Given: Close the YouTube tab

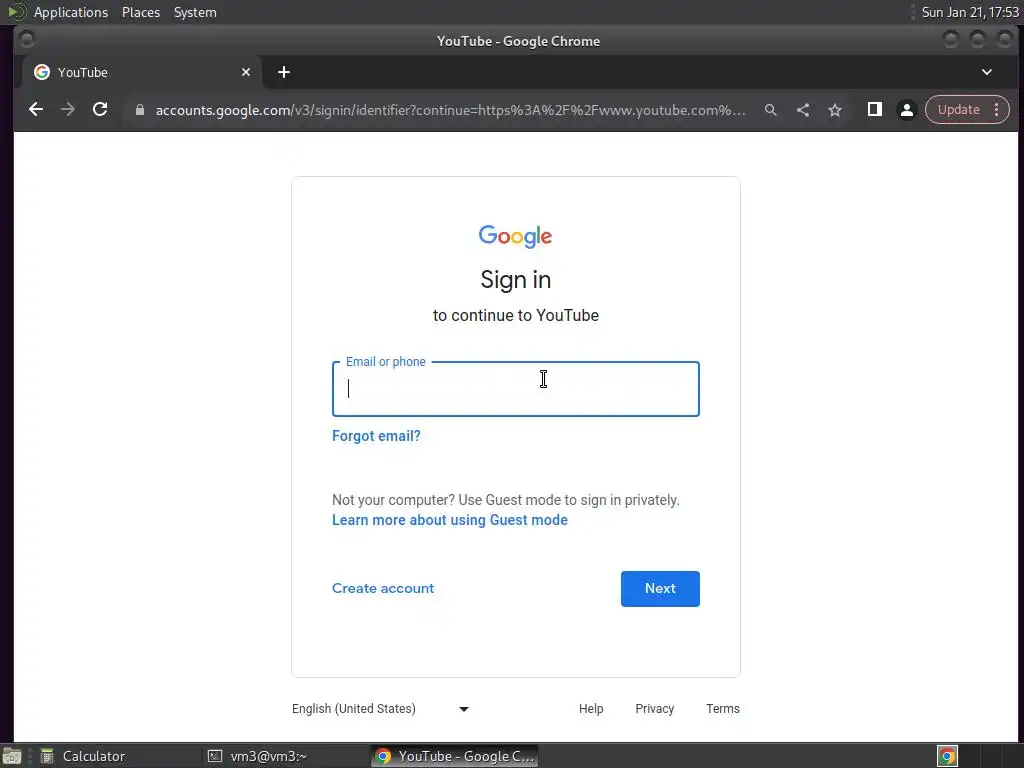Looking at the screenshot, I should 246,72.
